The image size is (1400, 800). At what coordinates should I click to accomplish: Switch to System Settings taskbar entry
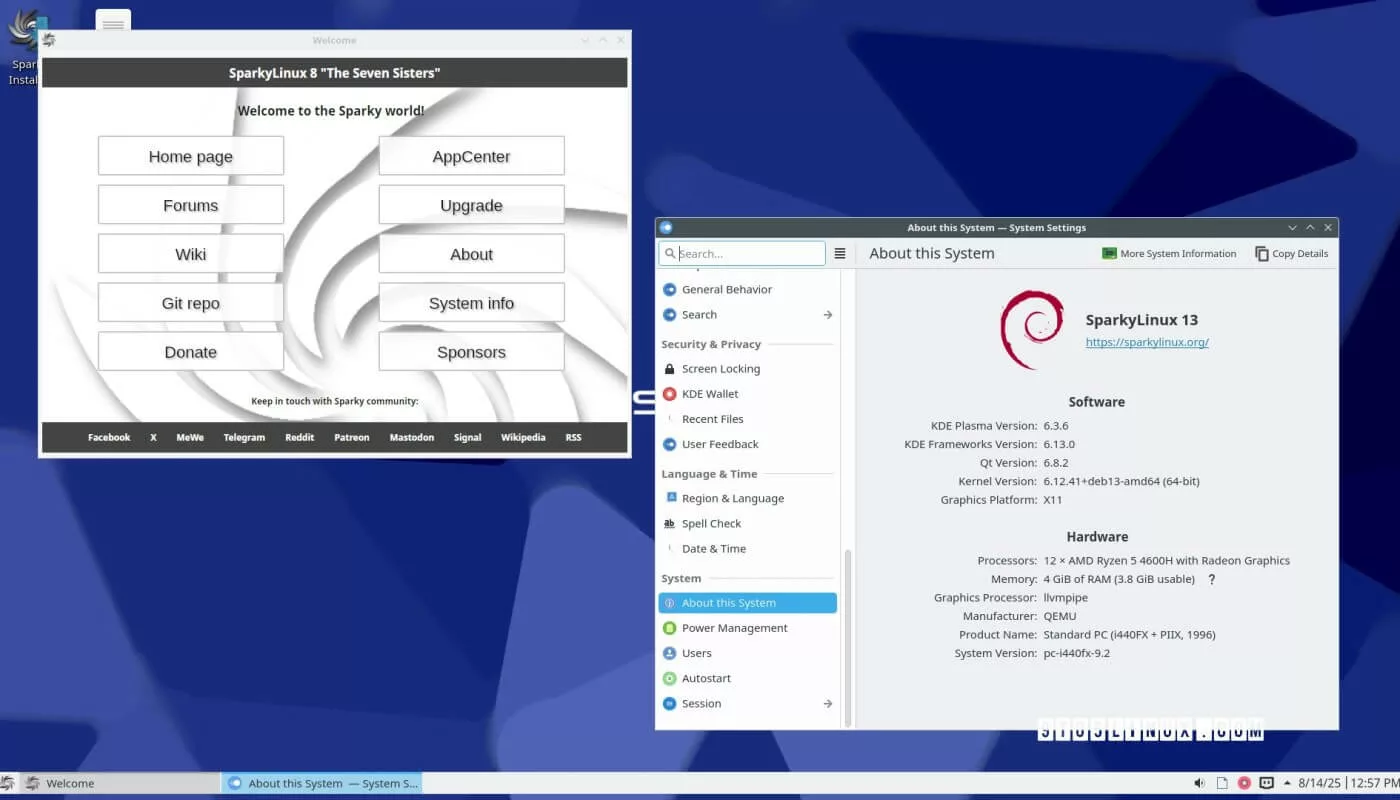click(x=322, y=783)
